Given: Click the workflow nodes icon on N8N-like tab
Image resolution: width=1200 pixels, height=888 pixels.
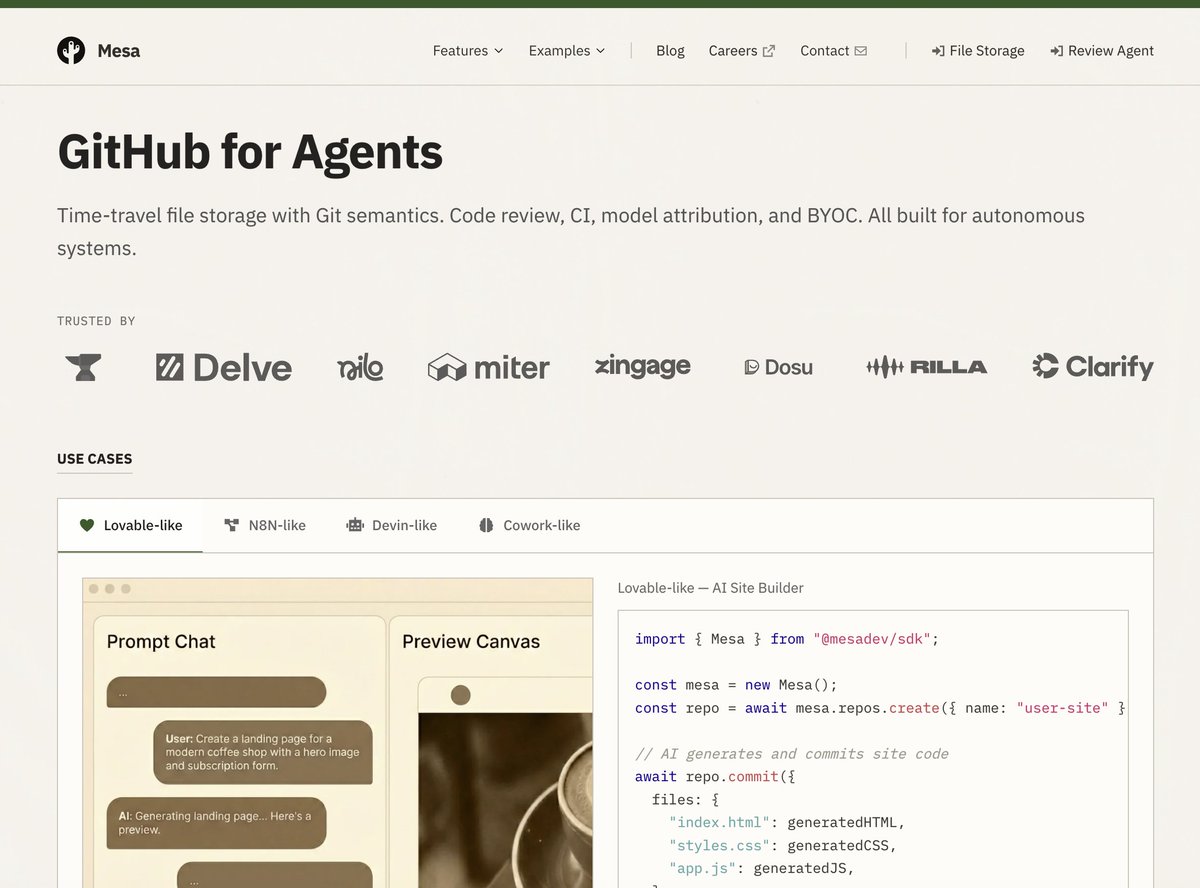Looking at the screenshot, I should [232, 525].
